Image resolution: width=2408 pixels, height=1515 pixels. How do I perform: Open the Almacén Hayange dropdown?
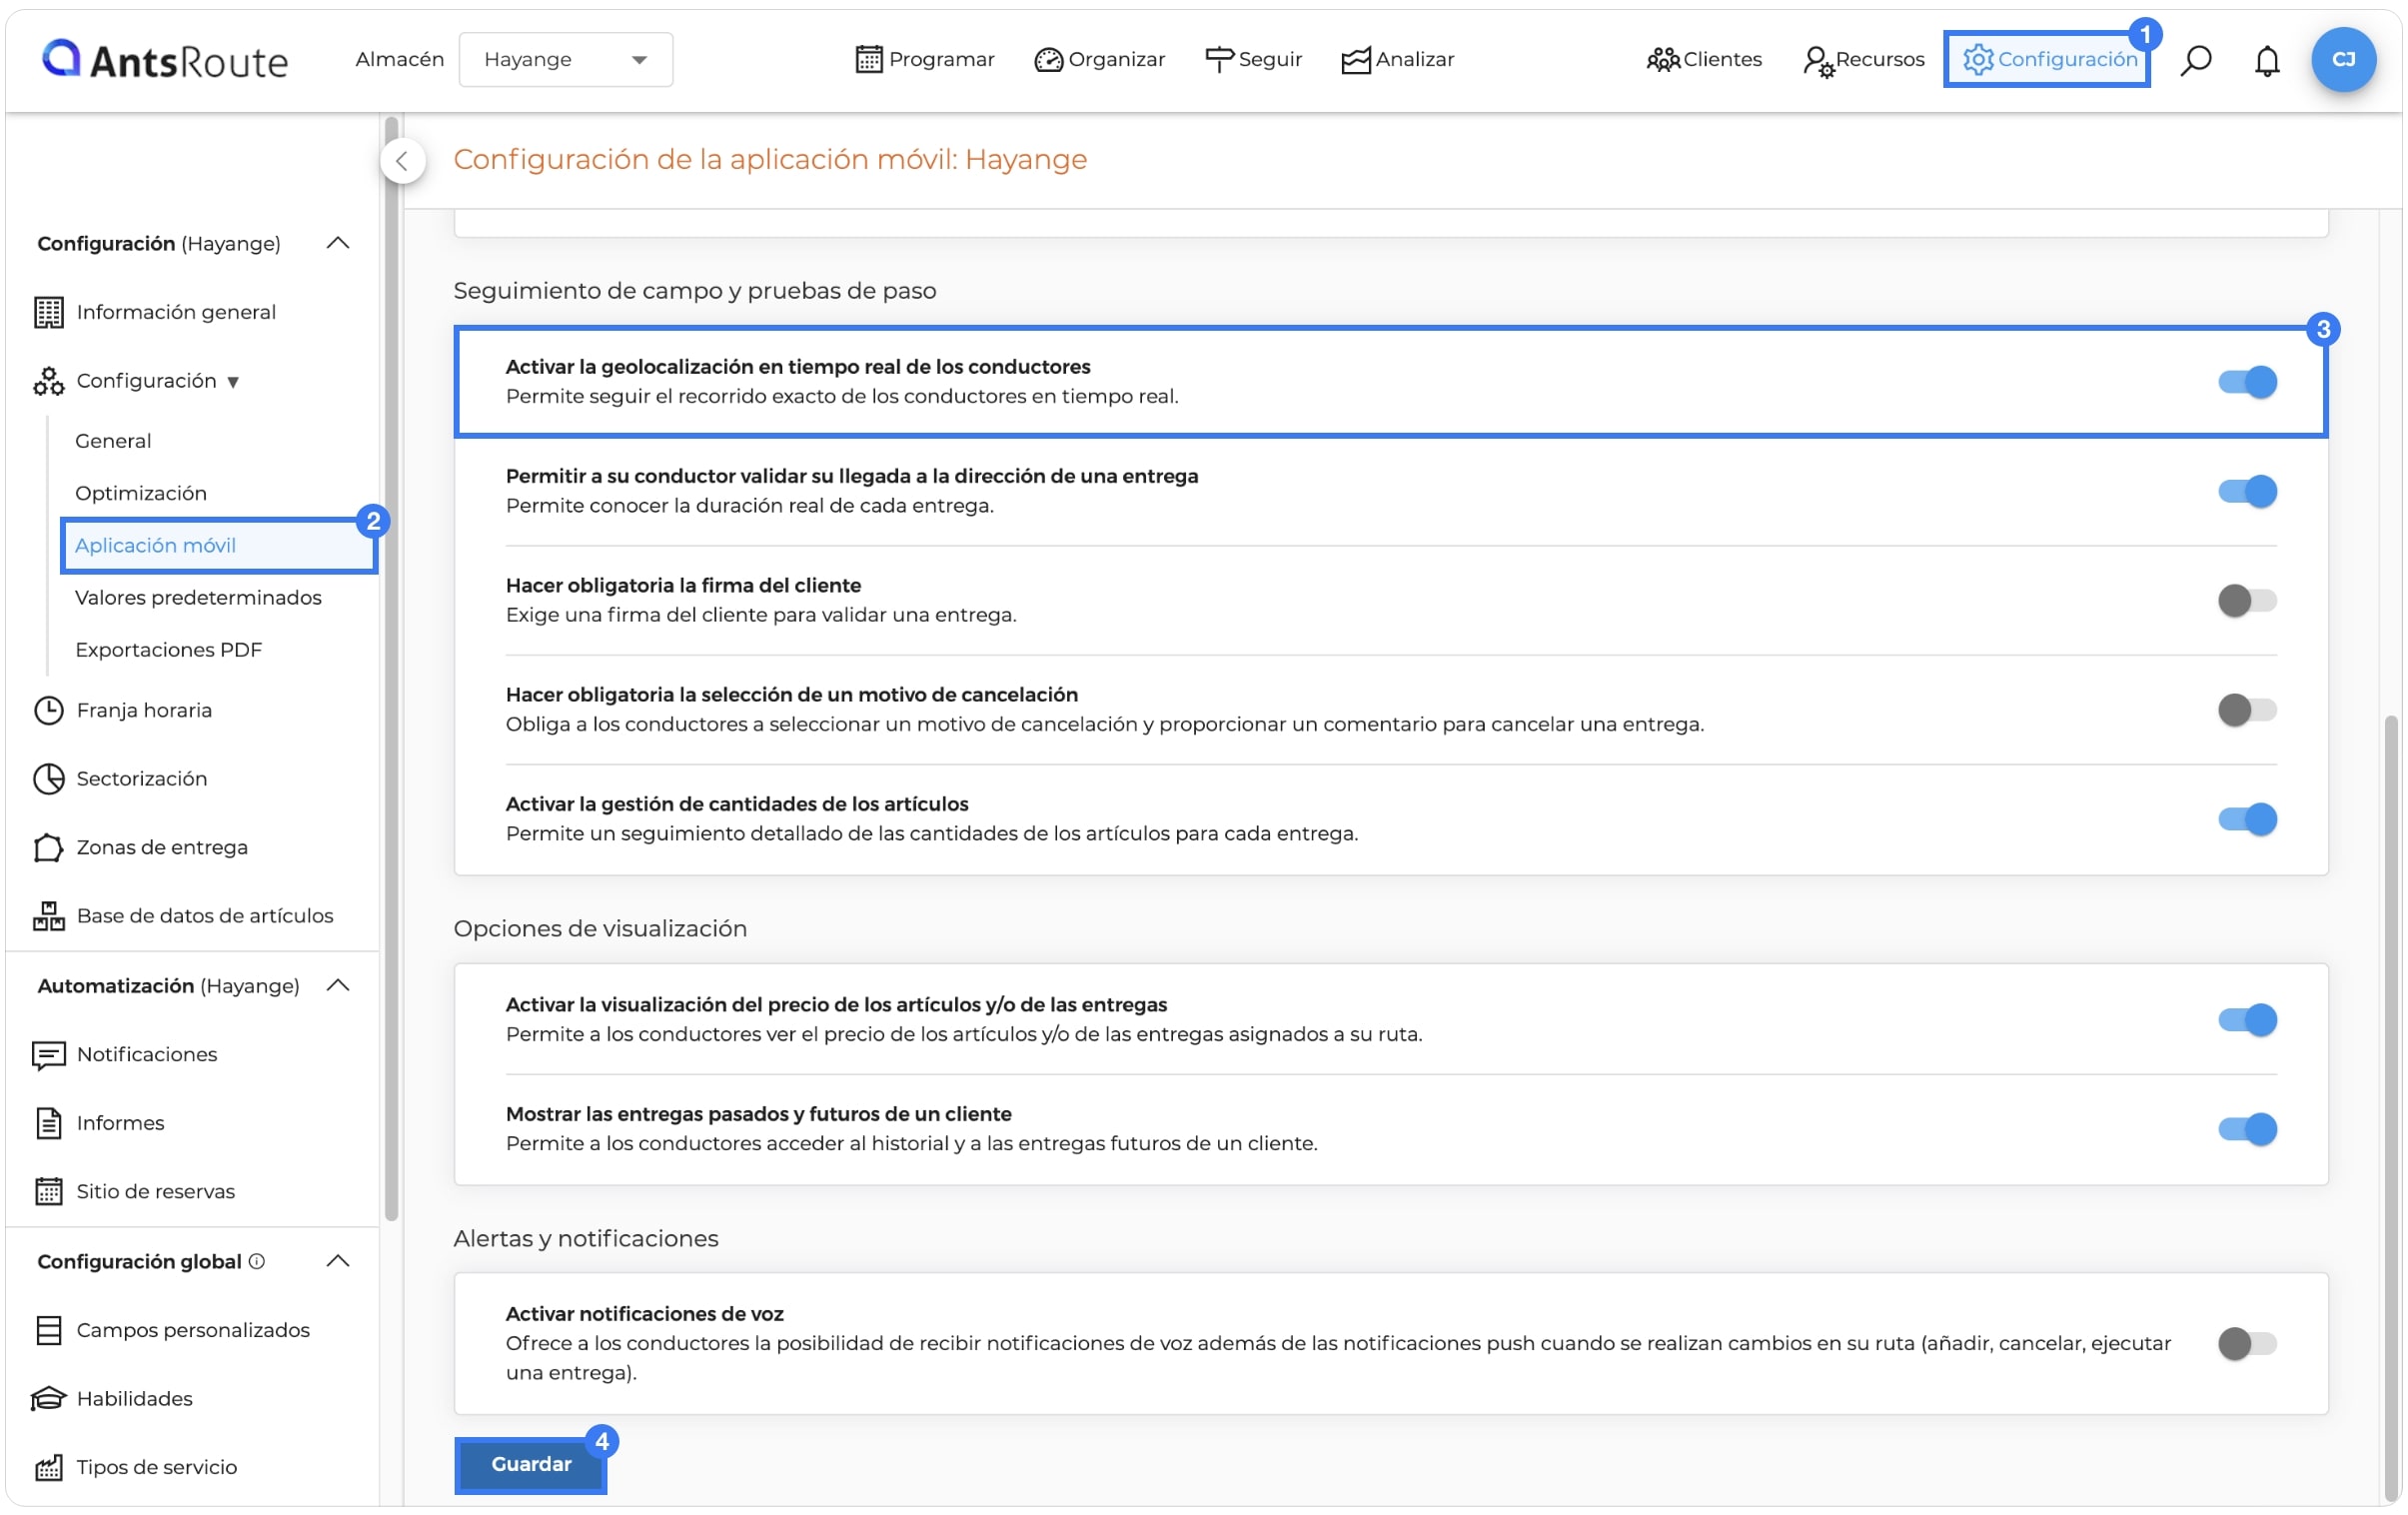tap(565, 59)
